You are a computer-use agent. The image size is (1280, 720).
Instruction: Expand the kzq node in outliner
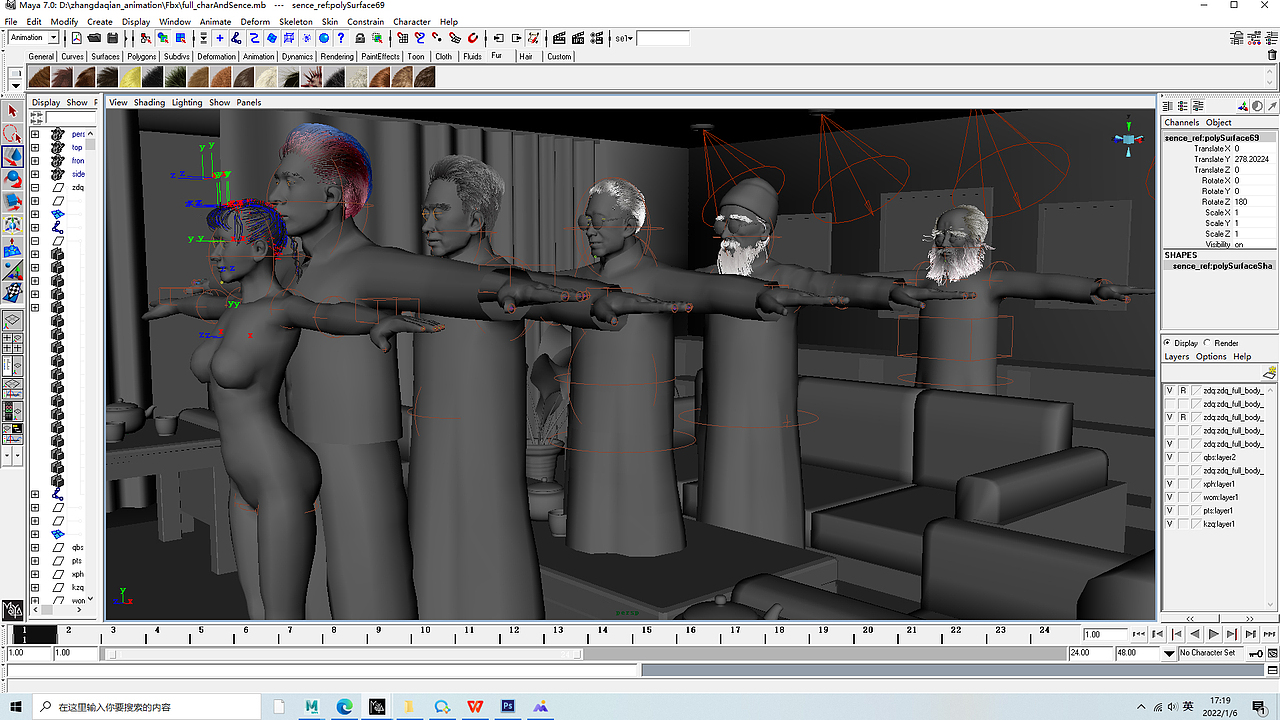(x=35, y=587)
